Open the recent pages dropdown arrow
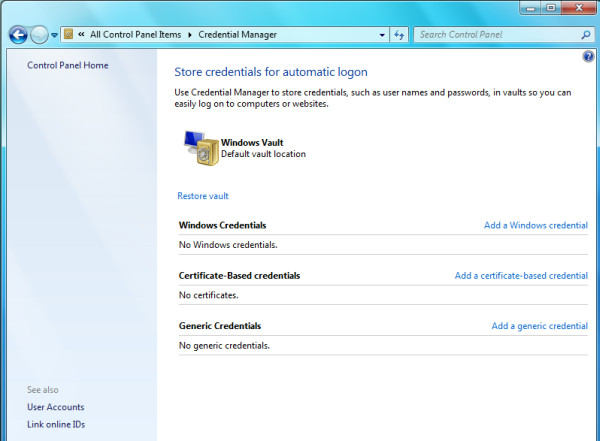 coord(54,35)
